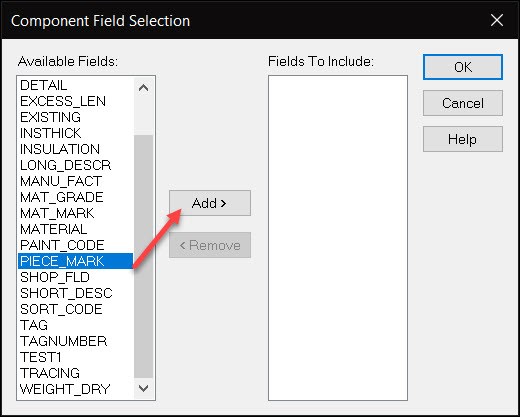Click the Add > button
The height and width of the screenshot is (417, 520).
tap(210, 203)
